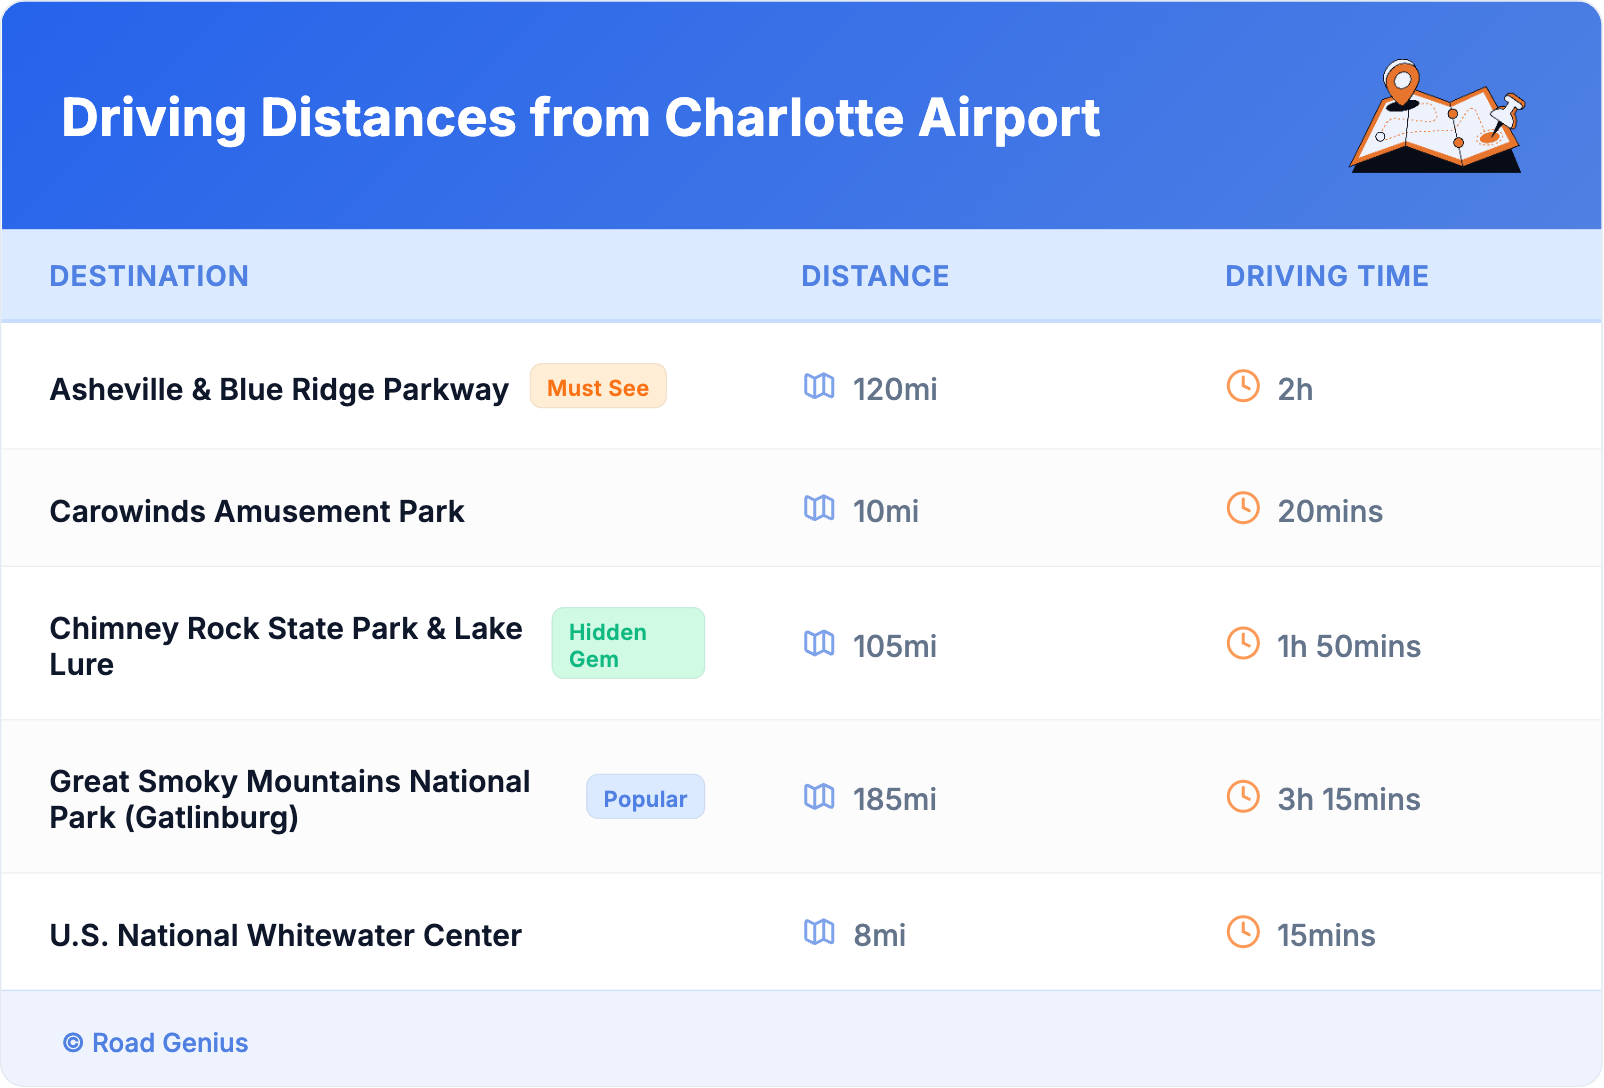The image size is (1604, 1088).
Task: Click the clock icon beside 15mins
Action: [1243, 932]
